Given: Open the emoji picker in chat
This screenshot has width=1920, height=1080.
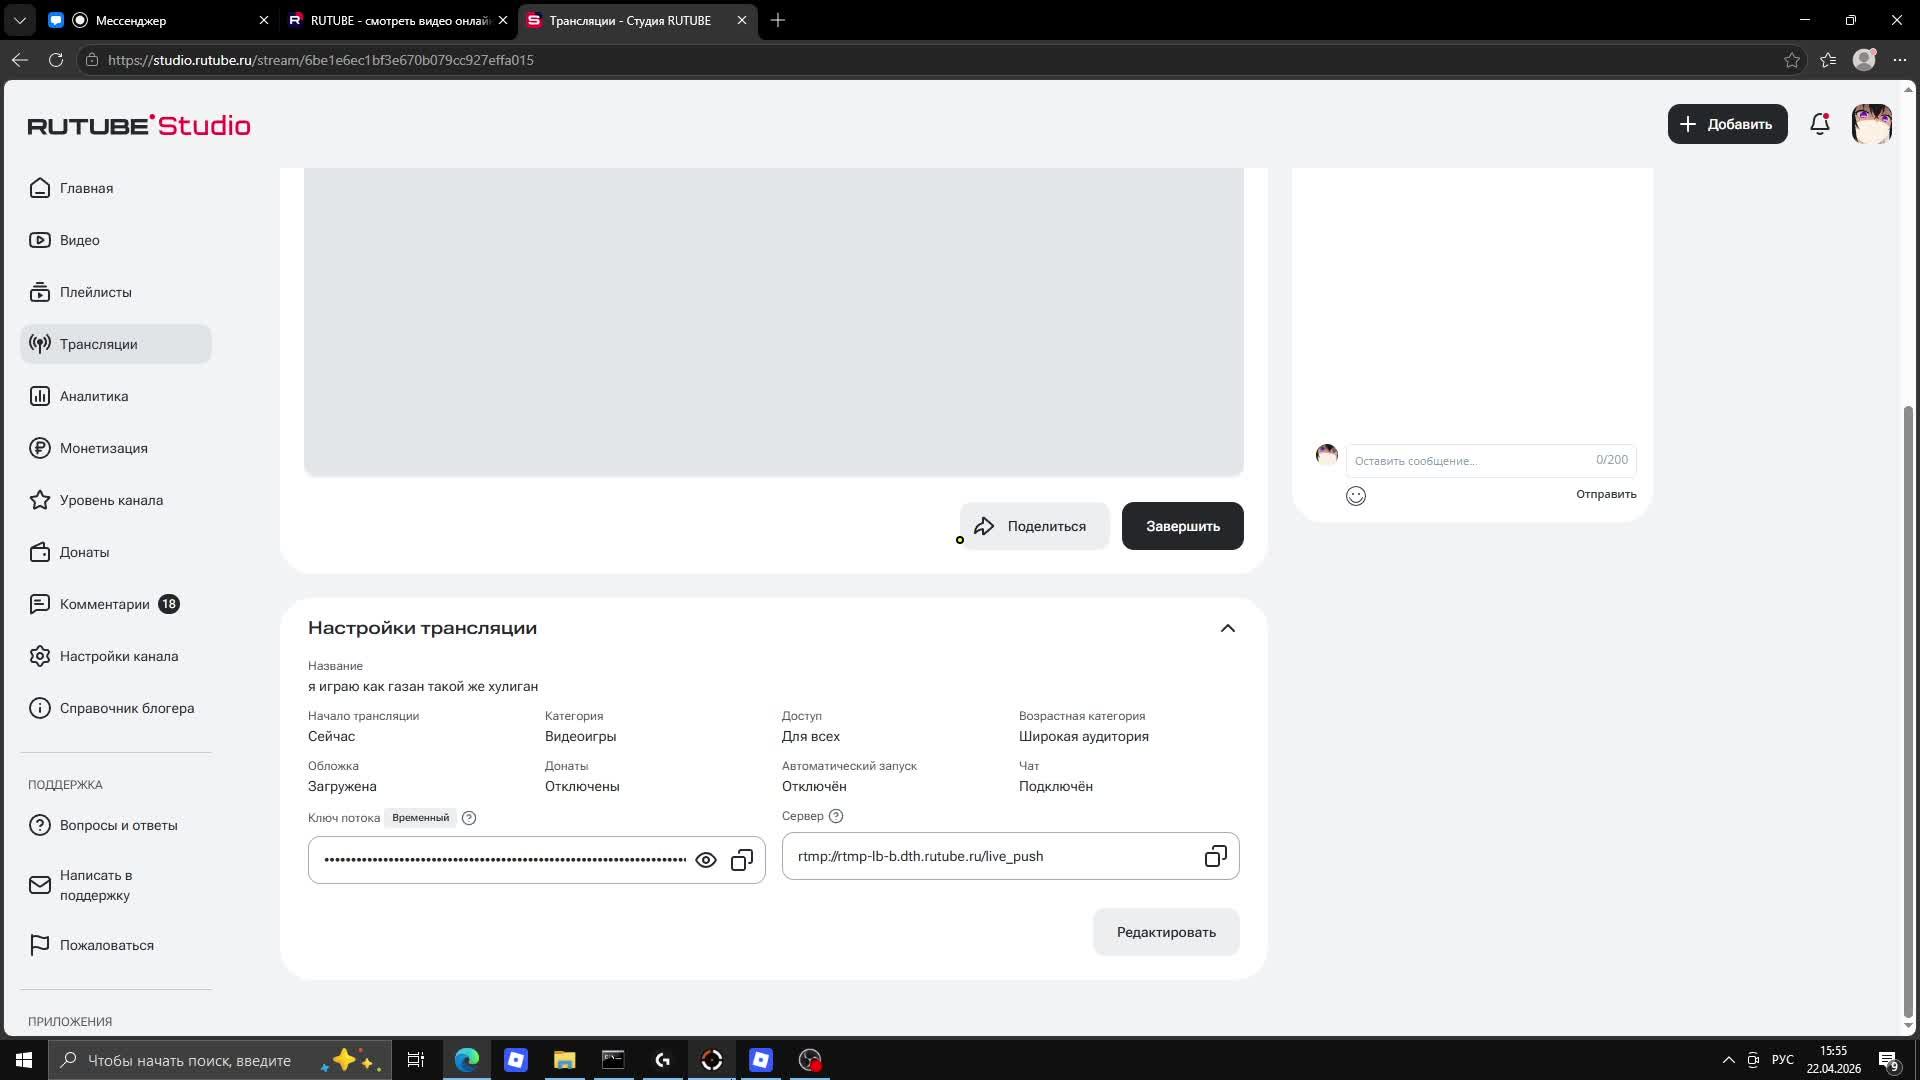Looking at the screenshot, I should click(1356, 496).
